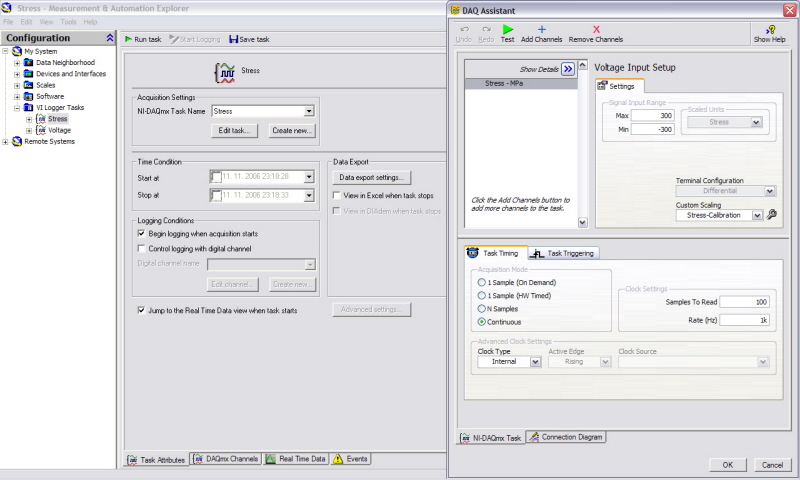Select the N Samples acquisition mode
Screen dimensions: 800x480
click(483, 309)
